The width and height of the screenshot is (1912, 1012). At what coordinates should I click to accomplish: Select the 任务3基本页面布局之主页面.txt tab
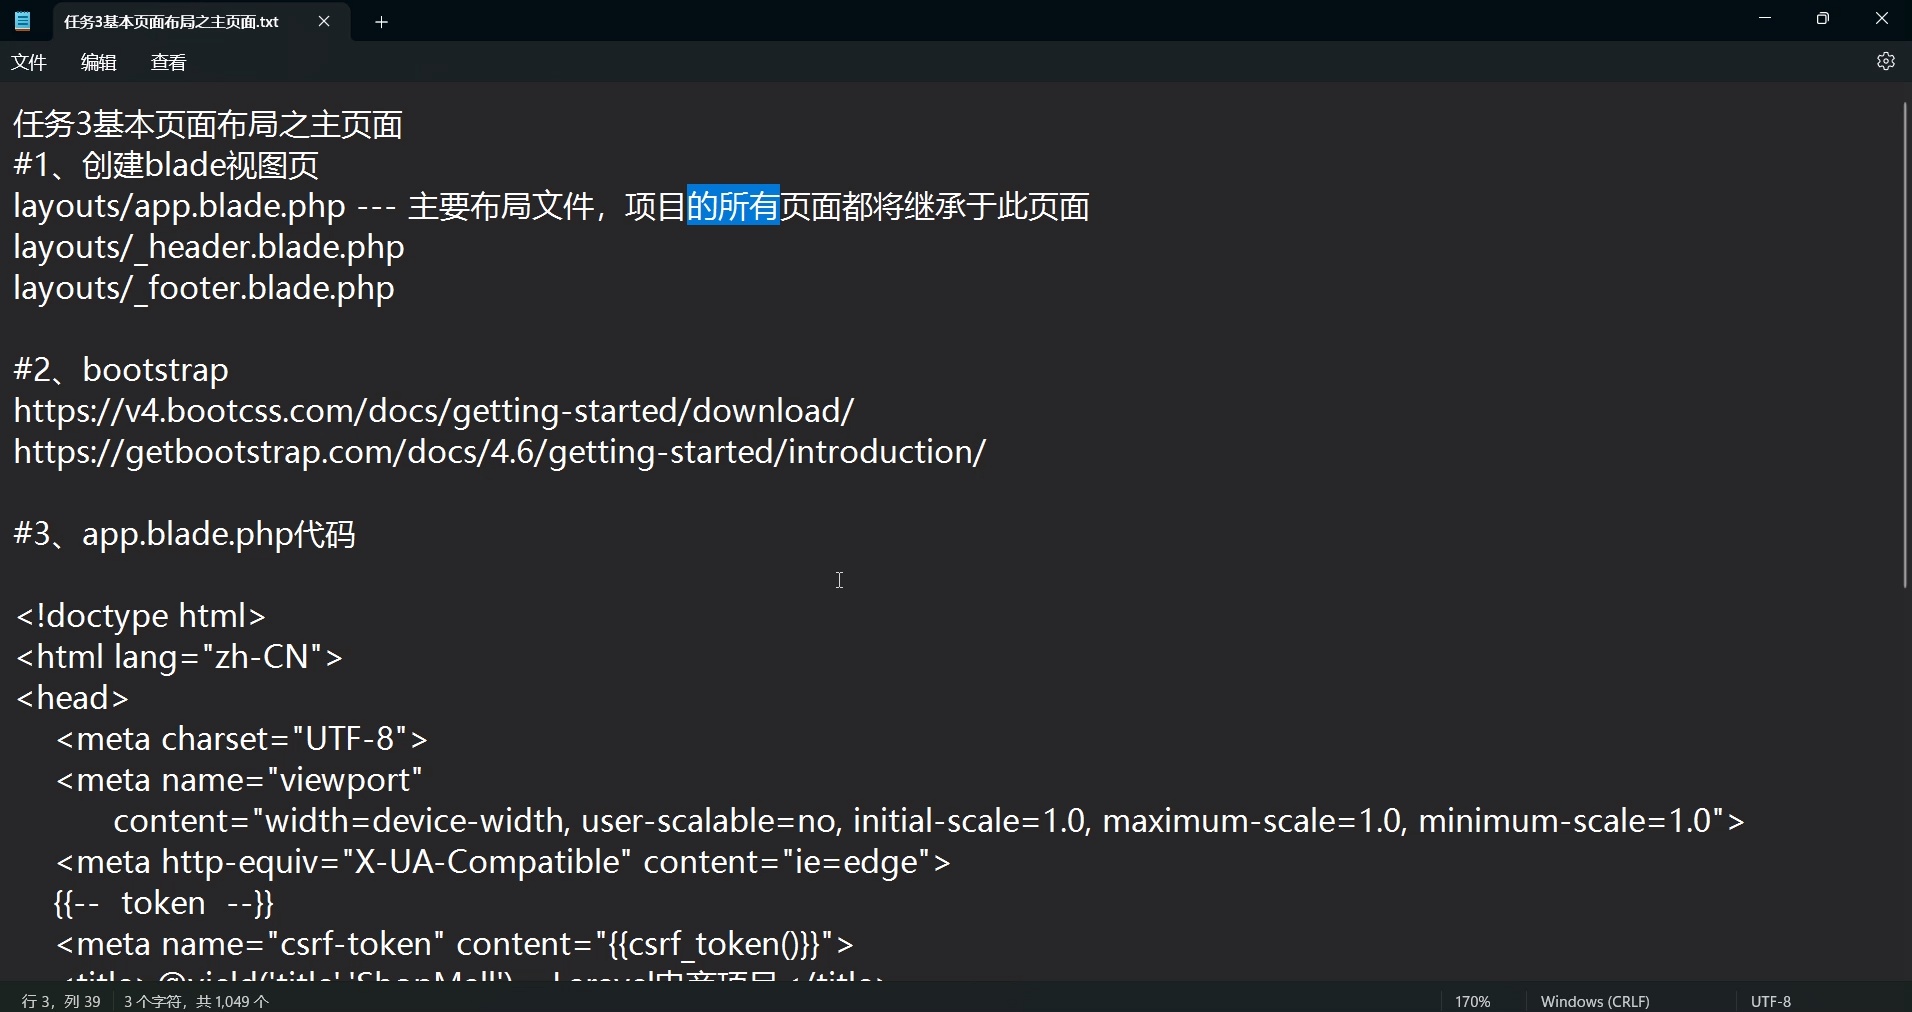point(170,21)
